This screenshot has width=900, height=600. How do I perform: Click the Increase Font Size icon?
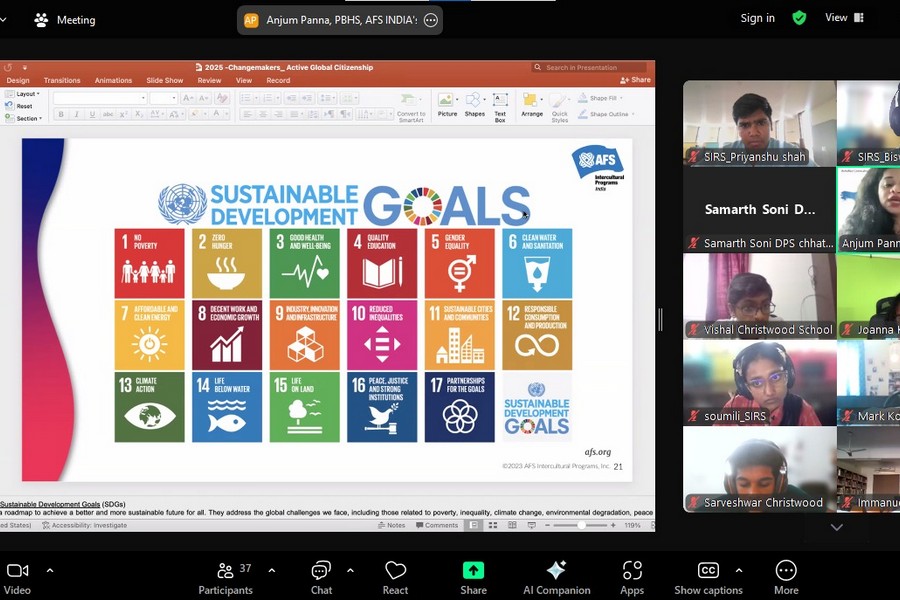tap(188, 99)
